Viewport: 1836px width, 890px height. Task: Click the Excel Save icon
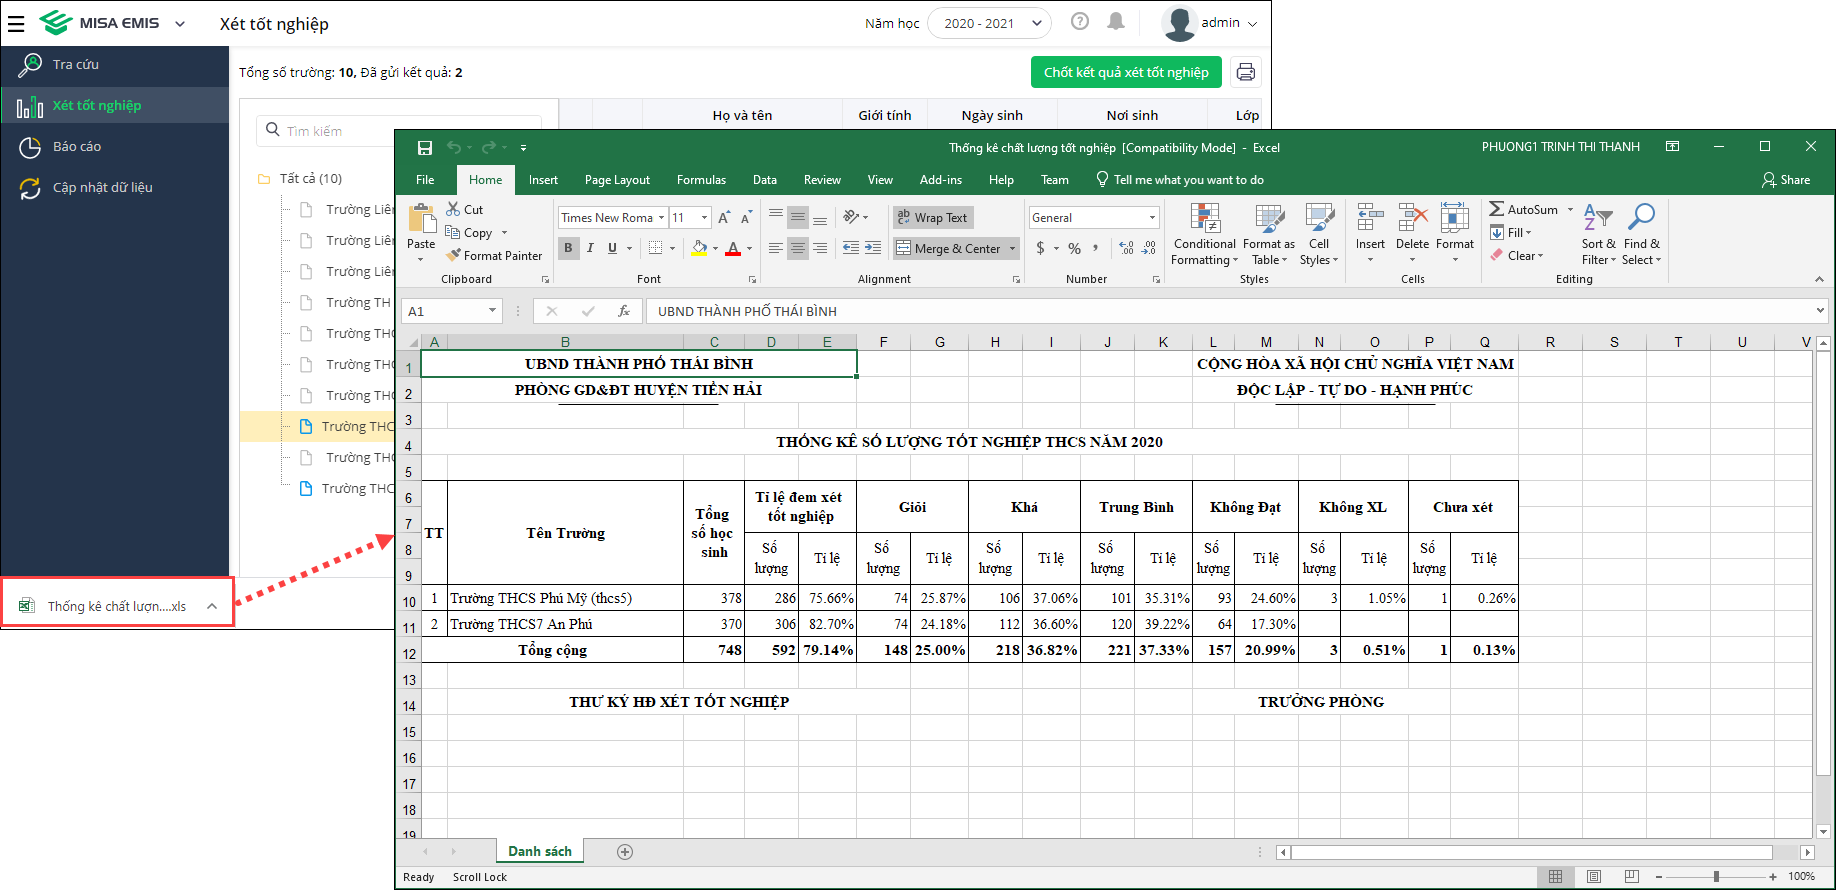pos(425,148)
